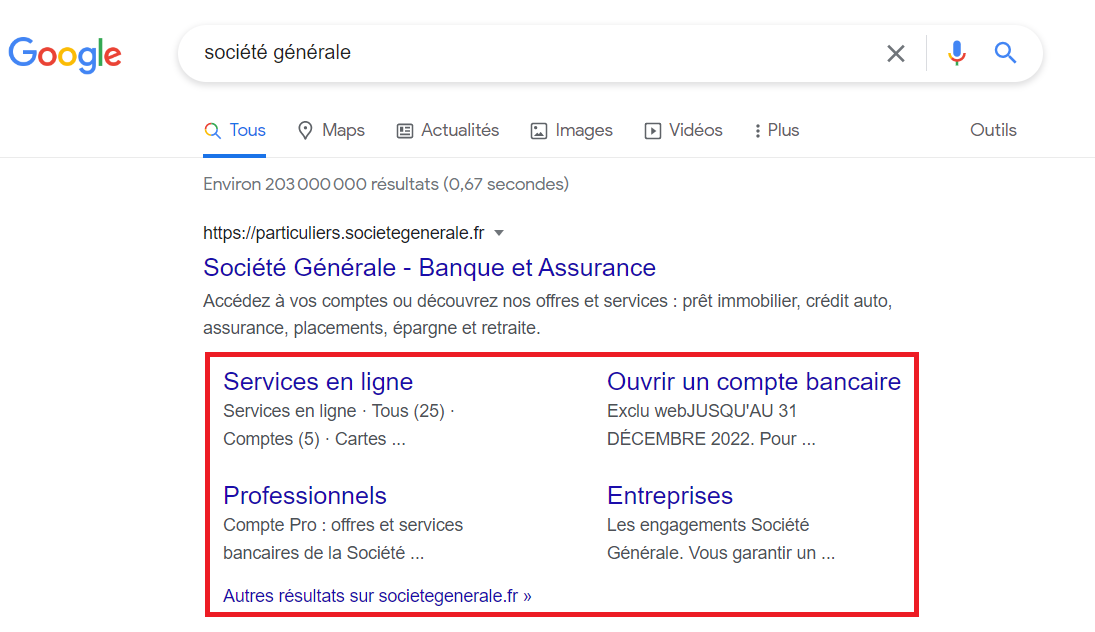
Task: Open the Société Générale main result link
Action: (429, 267)
